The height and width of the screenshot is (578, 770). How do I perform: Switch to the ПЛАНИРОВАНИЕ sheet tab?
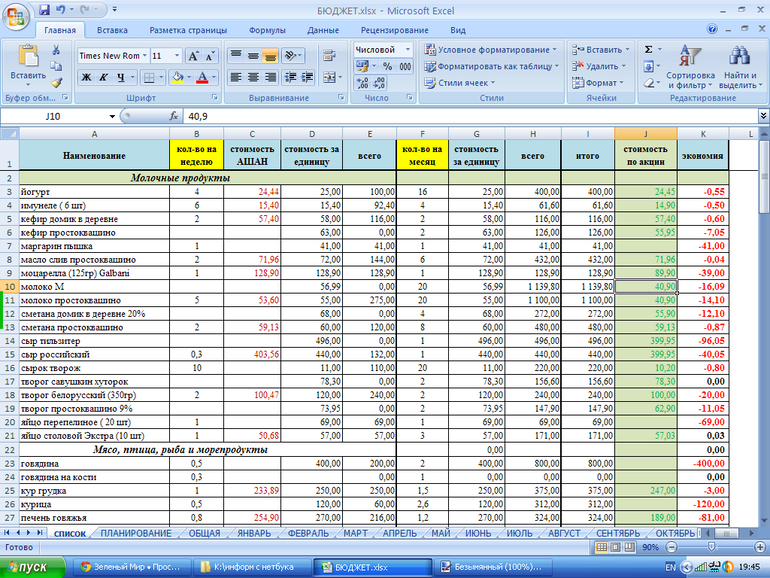pos(136,533)
